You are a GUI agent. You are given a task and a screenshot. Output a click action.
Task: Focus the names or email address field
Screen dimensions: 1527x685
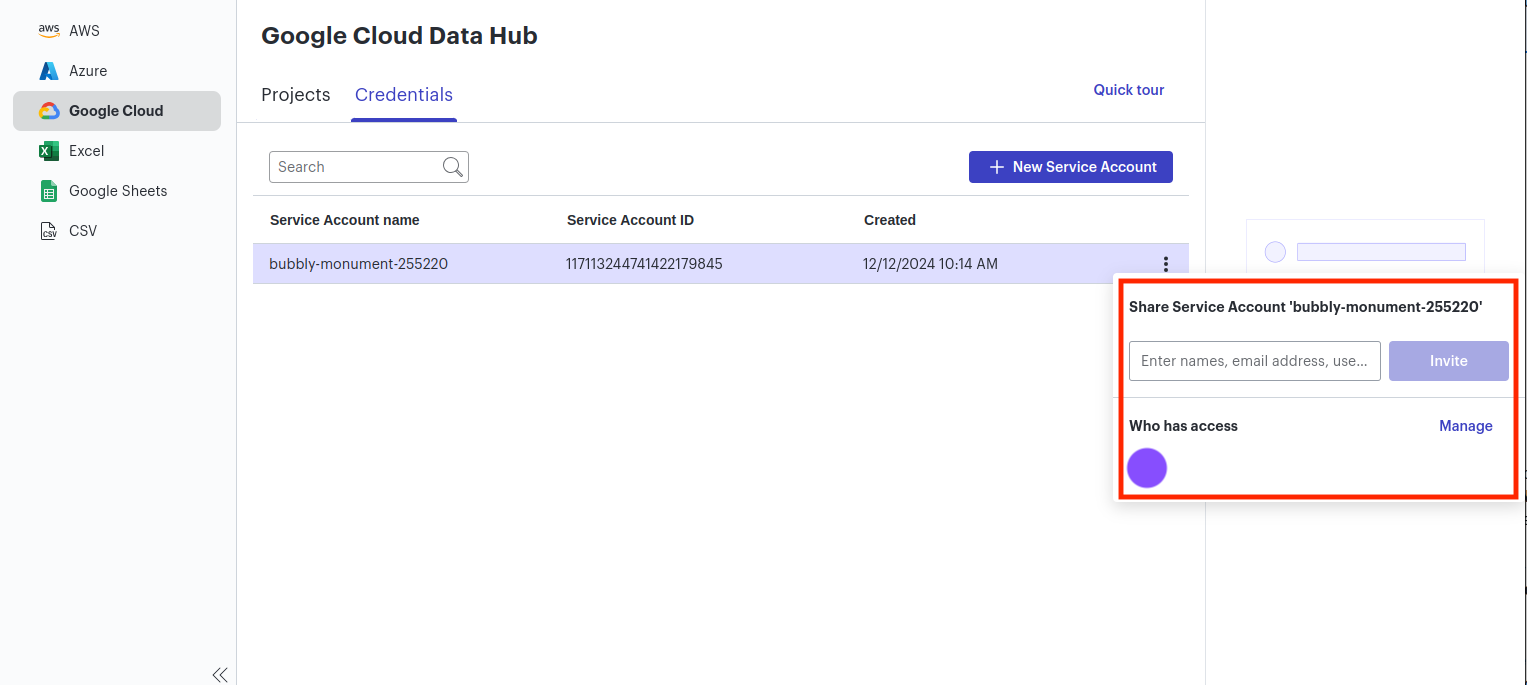pos(1255,361)
